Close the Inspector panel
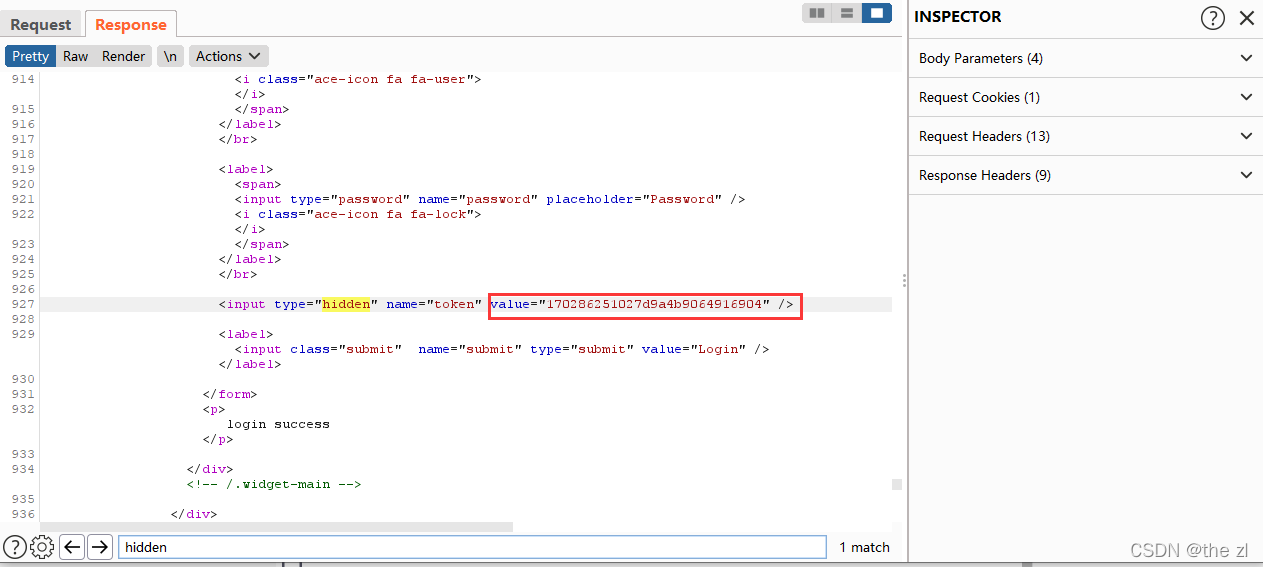The height and width of the screenshot is (567, 1263). click(x=1246, y=17)
